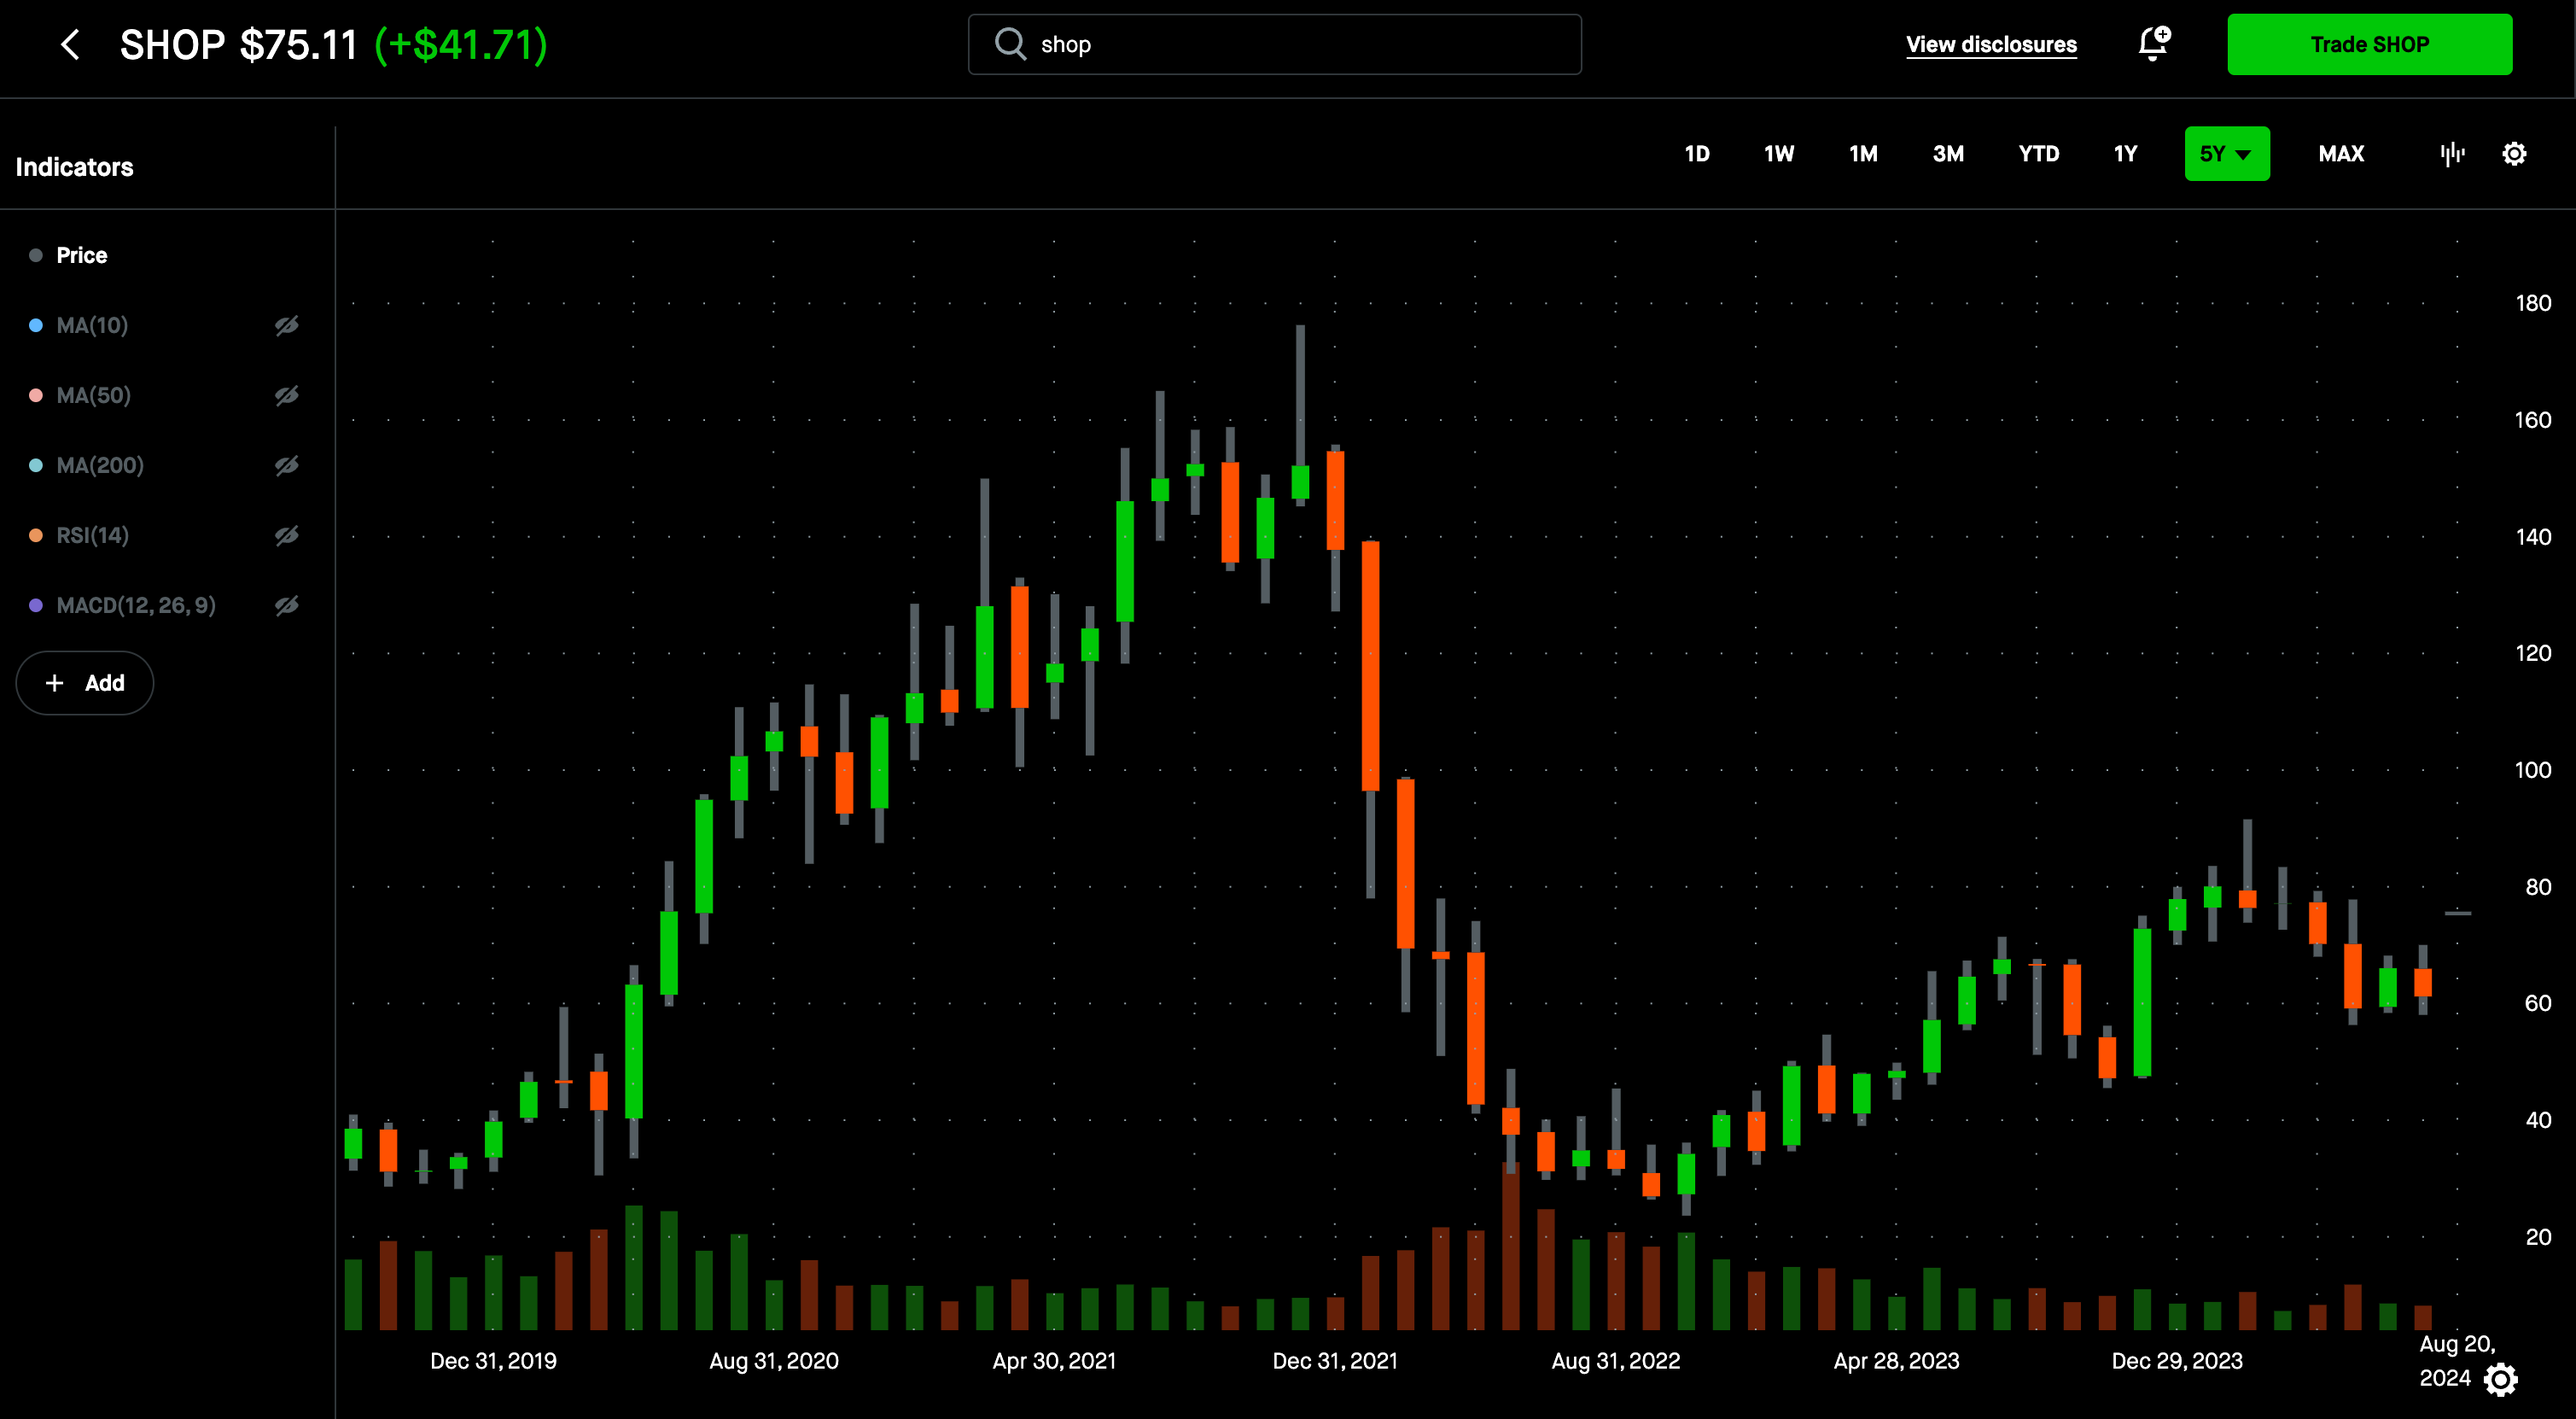
Task: Click the search magnifier icon
Action: click(1010, 43)
